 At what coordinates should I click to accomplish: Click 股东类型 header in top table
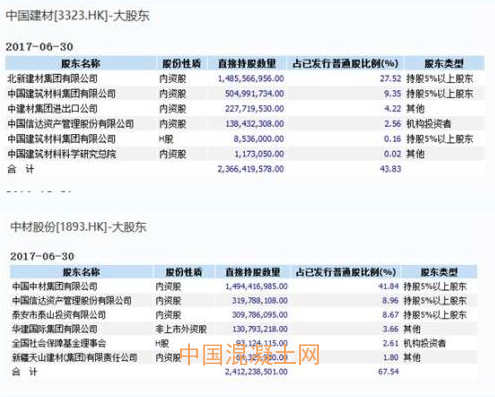(444, 63)
